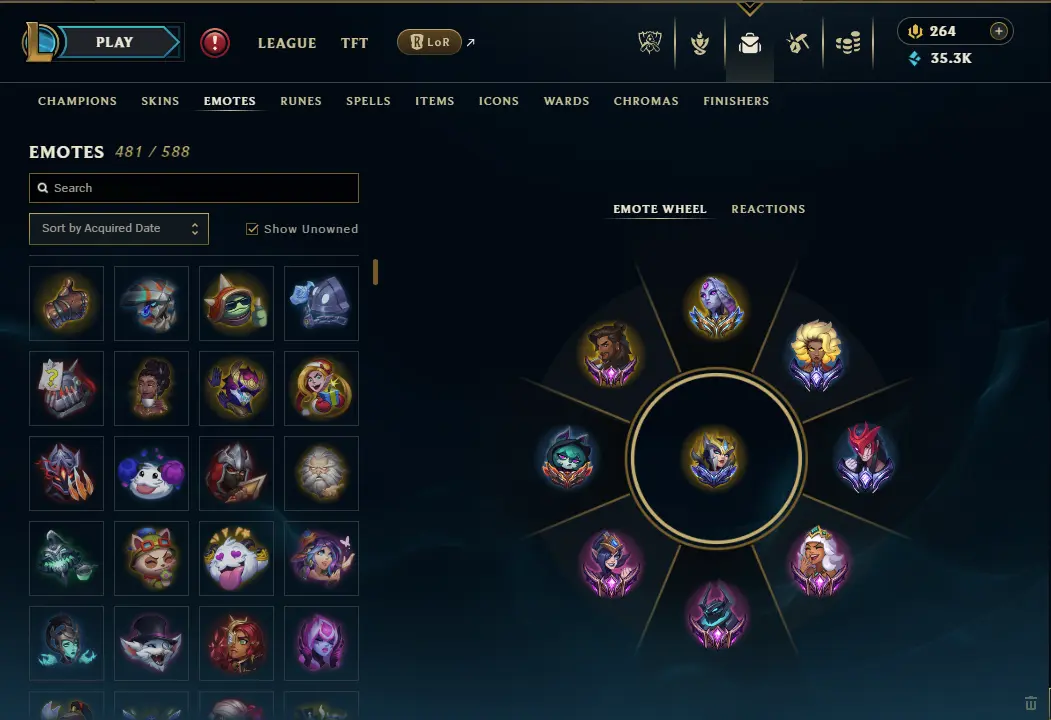
Task: Open the TFT section
Action: click(x=354, y=43)
